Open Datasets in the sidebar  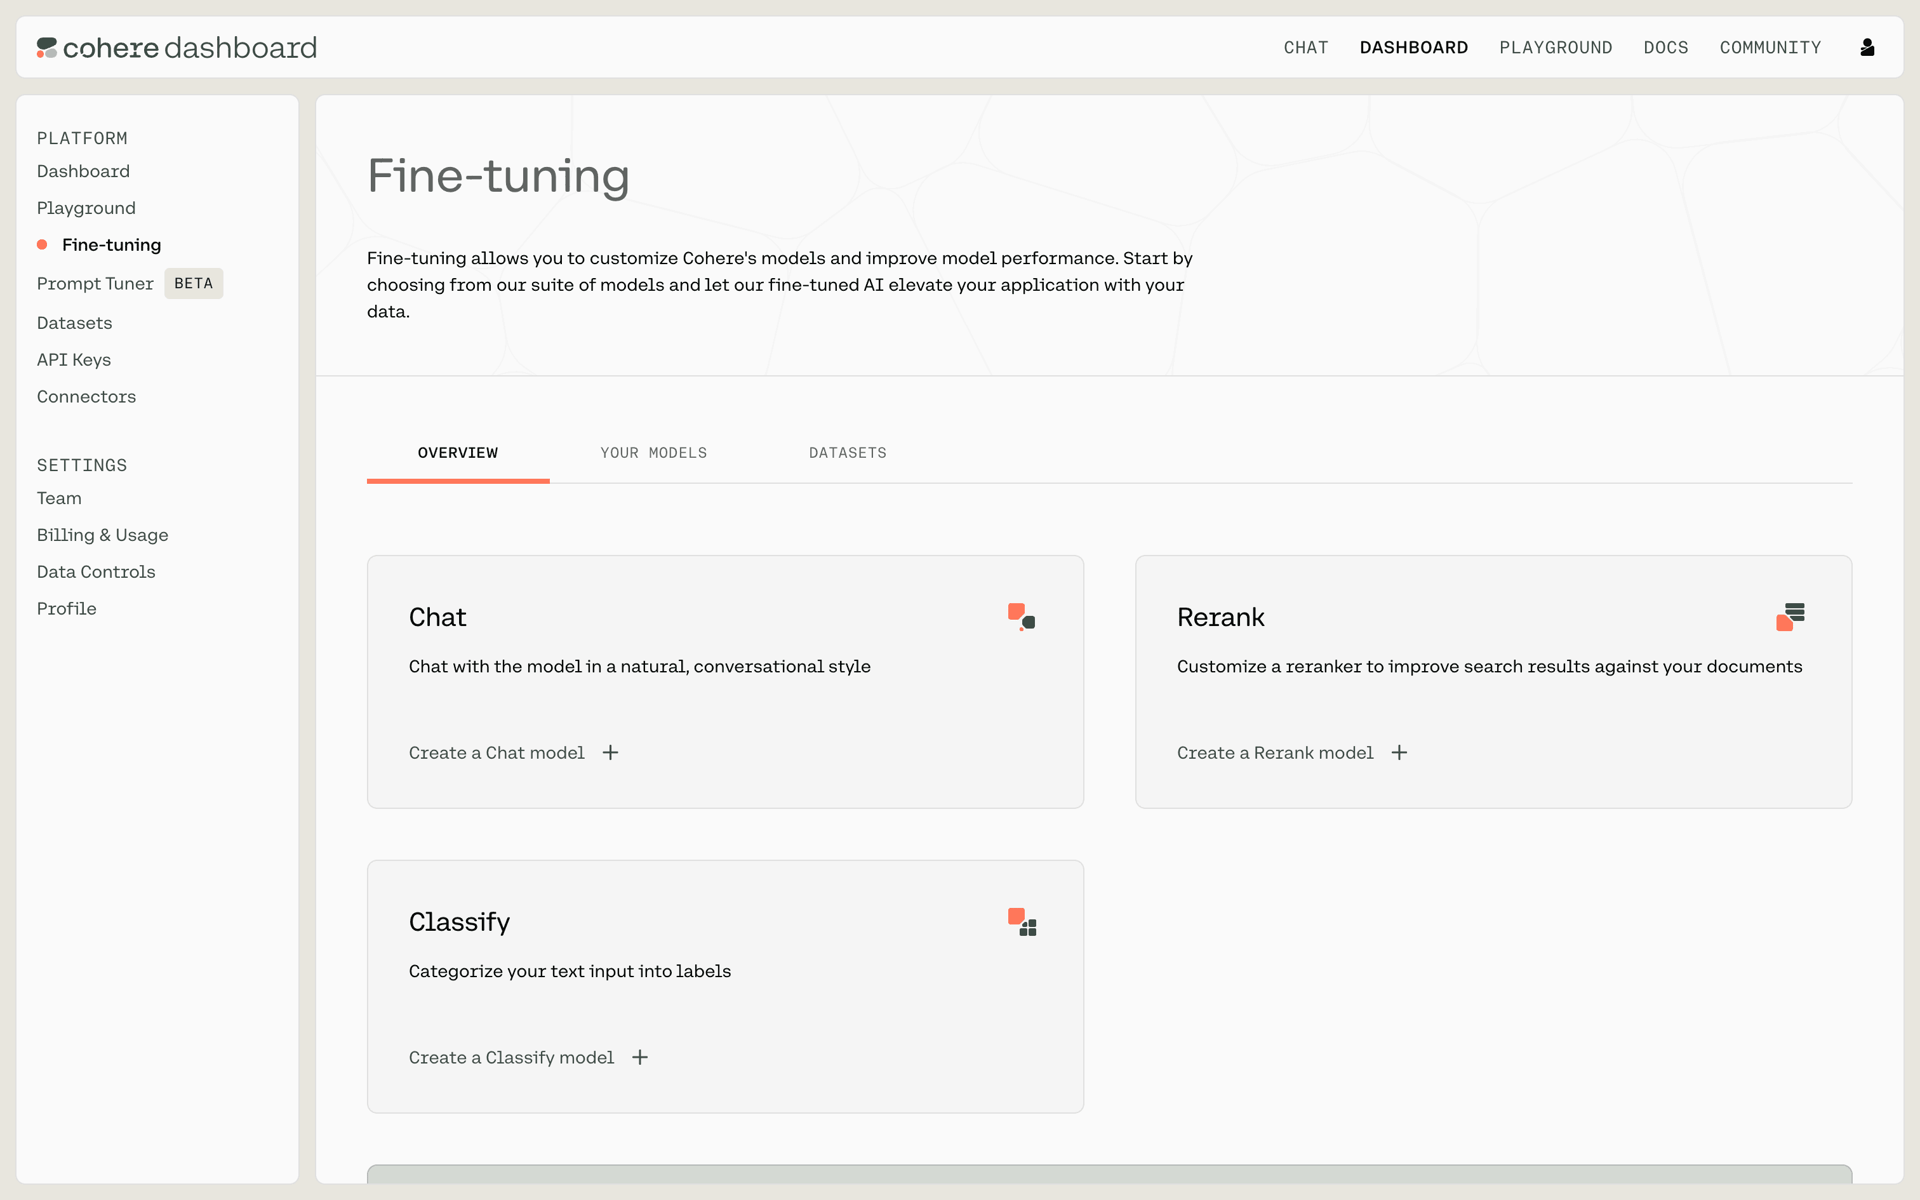point(74,323)
